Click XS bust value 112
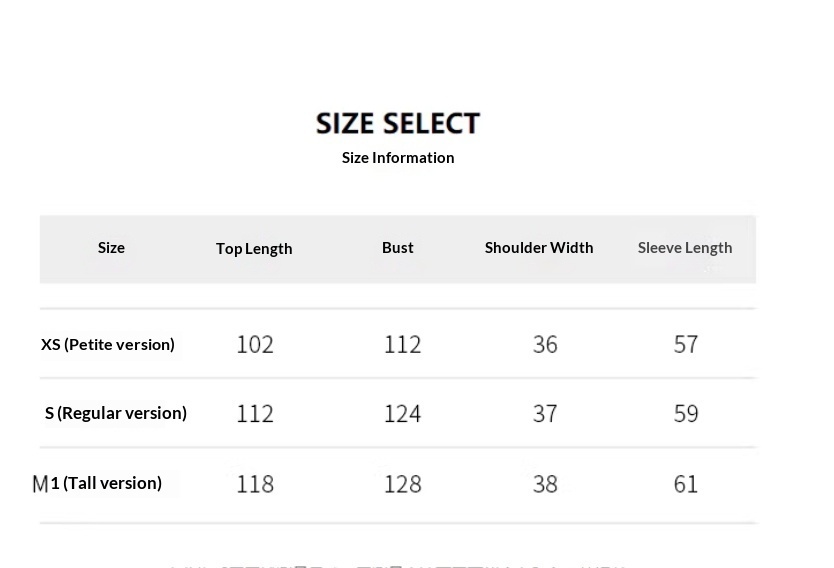The image size is (834, 568). [x=403, y=345]
